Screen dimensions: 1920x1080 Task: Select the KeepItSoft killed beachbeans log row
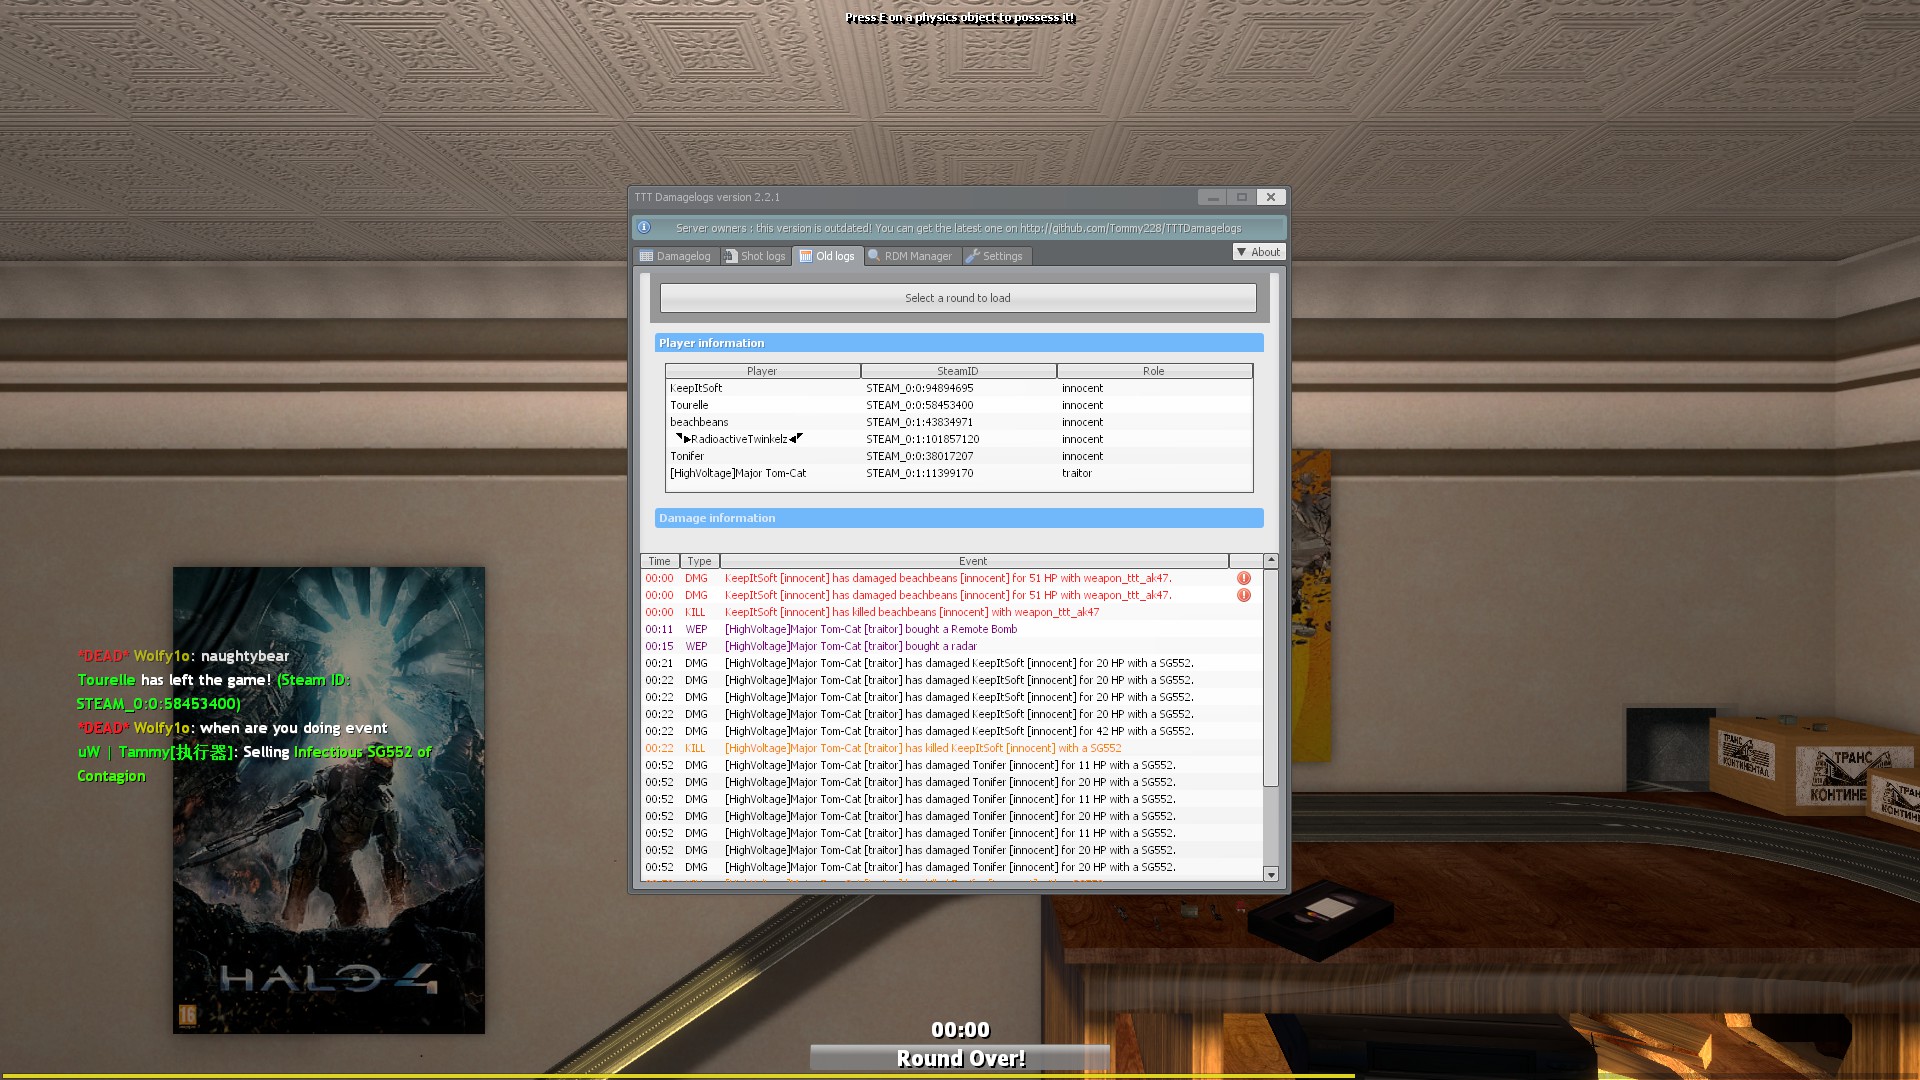tap(911, 612)
